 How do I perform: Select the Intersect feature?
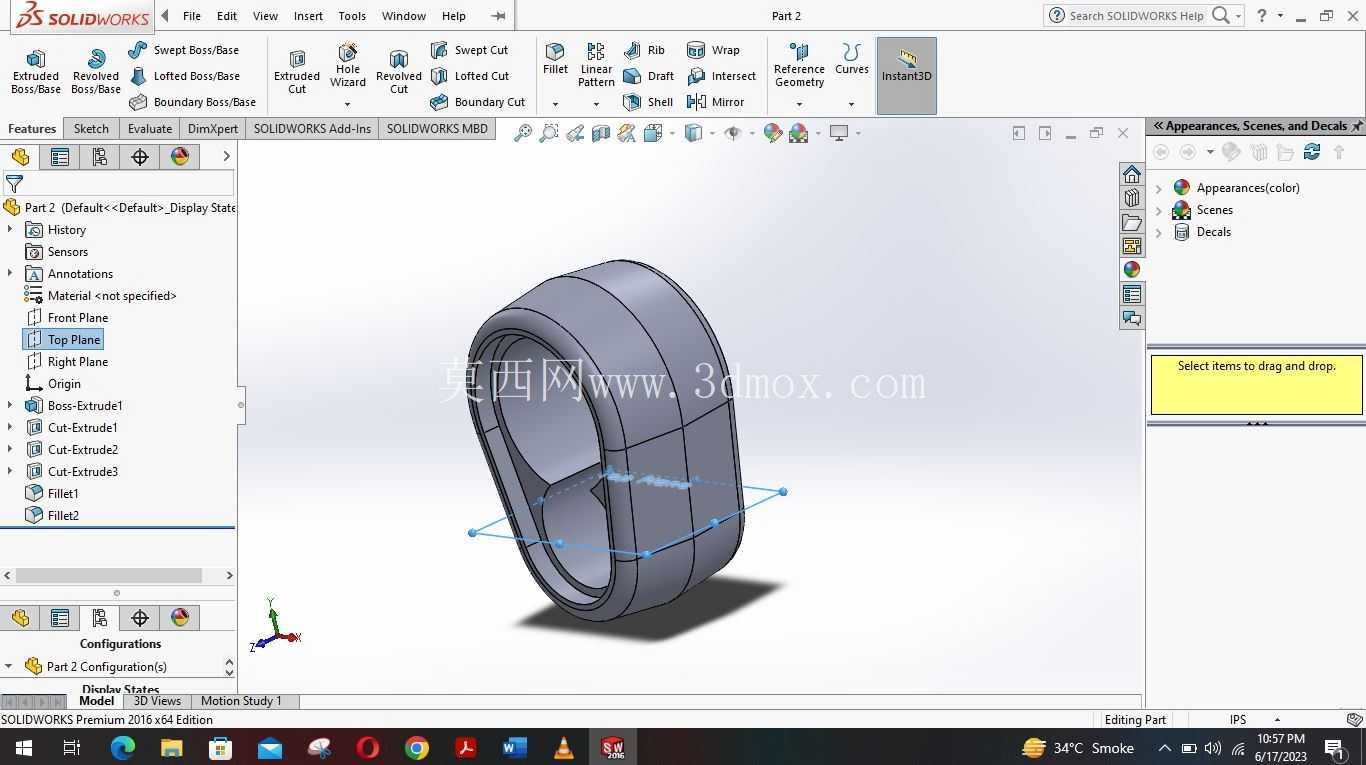pos(721,76)
